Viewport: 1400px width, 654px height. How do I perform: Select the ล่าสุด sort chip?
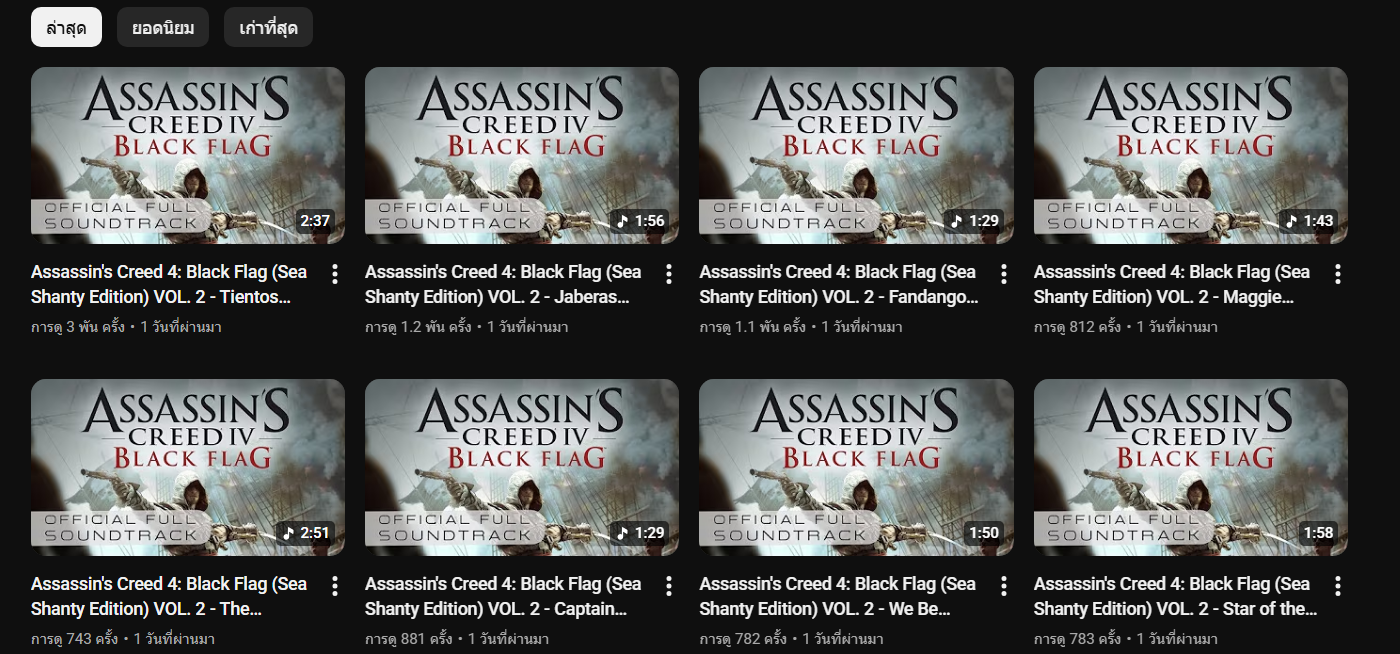(66, 27)
